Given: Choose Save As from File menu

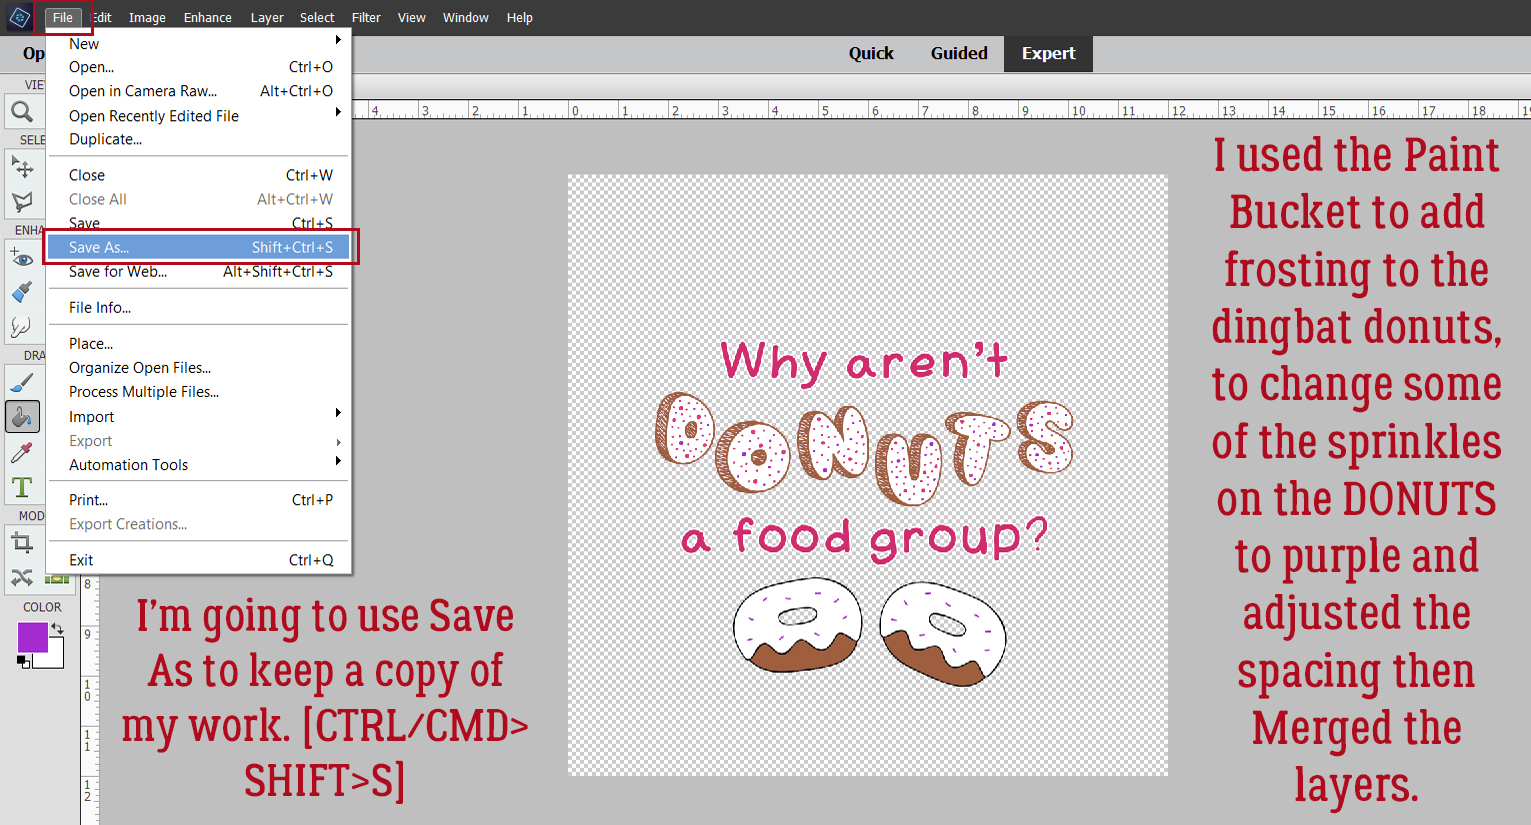Looking at the screenshot, I should (x=198, y=247).
